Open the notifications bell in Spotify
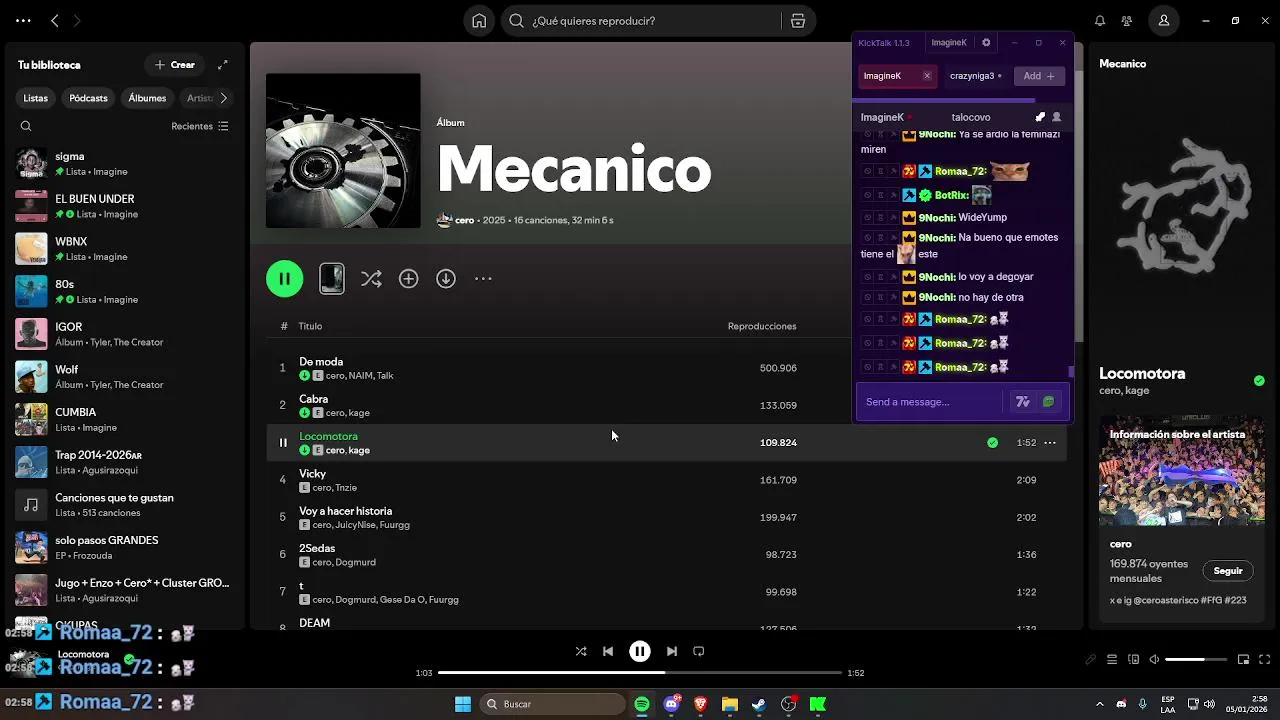 click(x=1100, y=21)
